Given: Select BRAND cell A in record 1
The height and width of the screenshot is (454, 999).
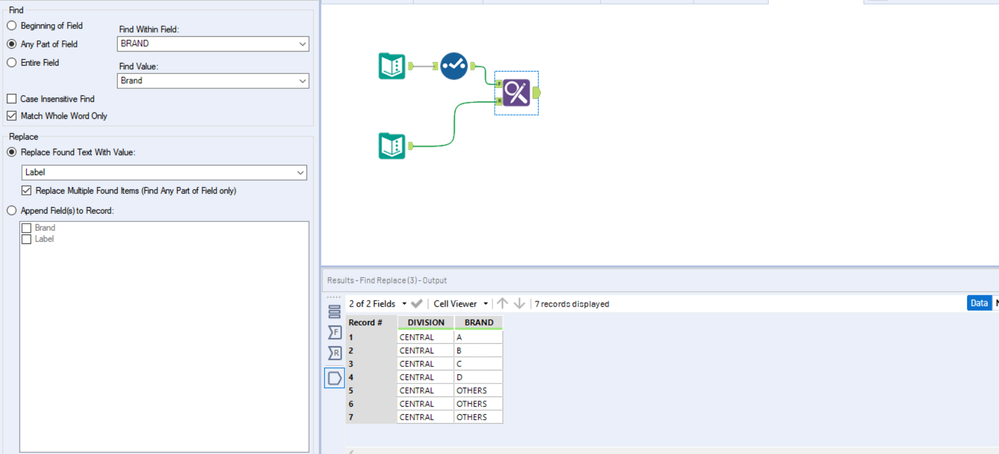Looking at the screenshot, I should coord(478,337).
